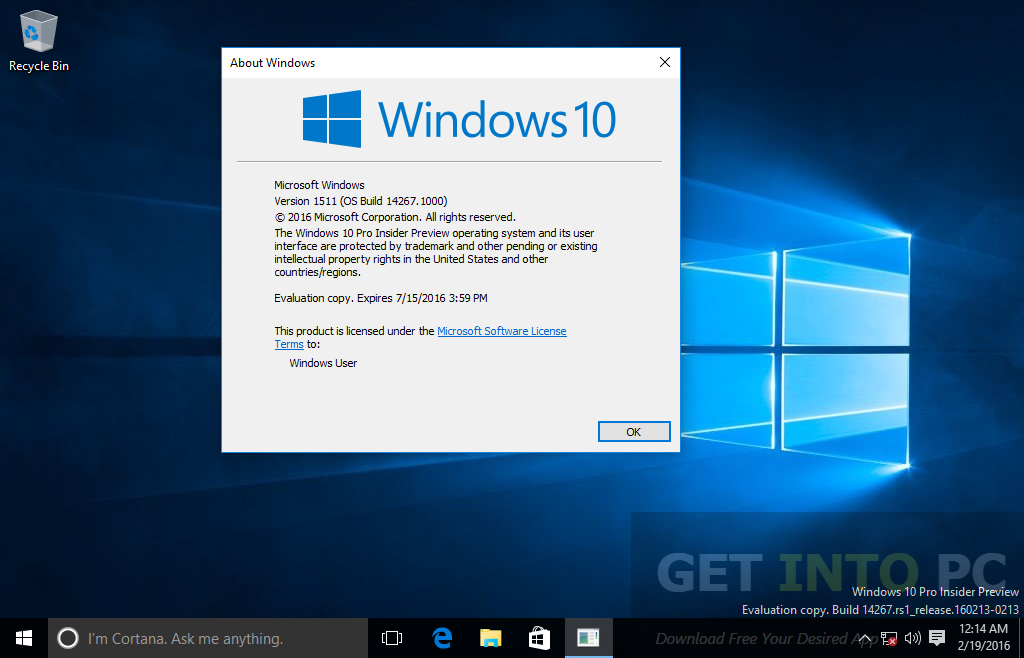Open the Windows Start menu

(x=24, y=638)
